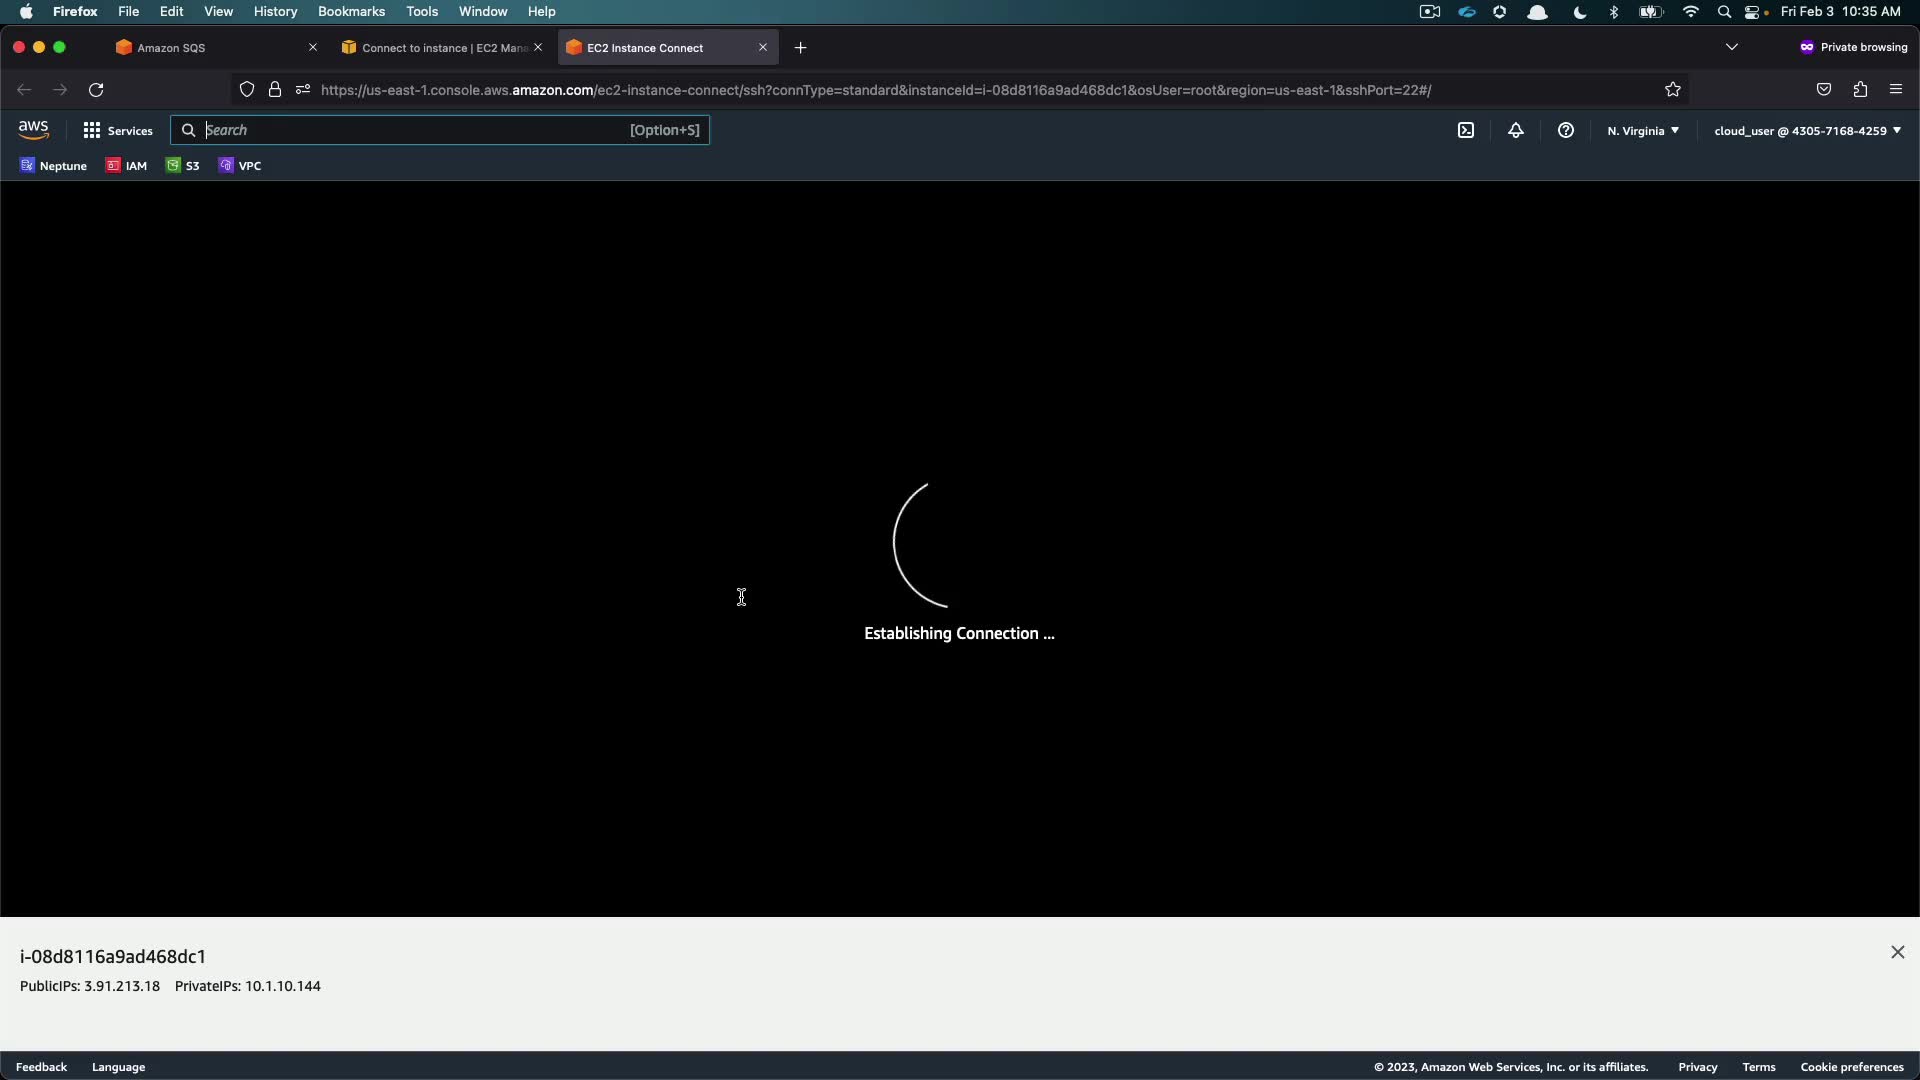Open the IAM shortcut
The height and width of the screenshot is (1080, 1920).
[127, 166]
